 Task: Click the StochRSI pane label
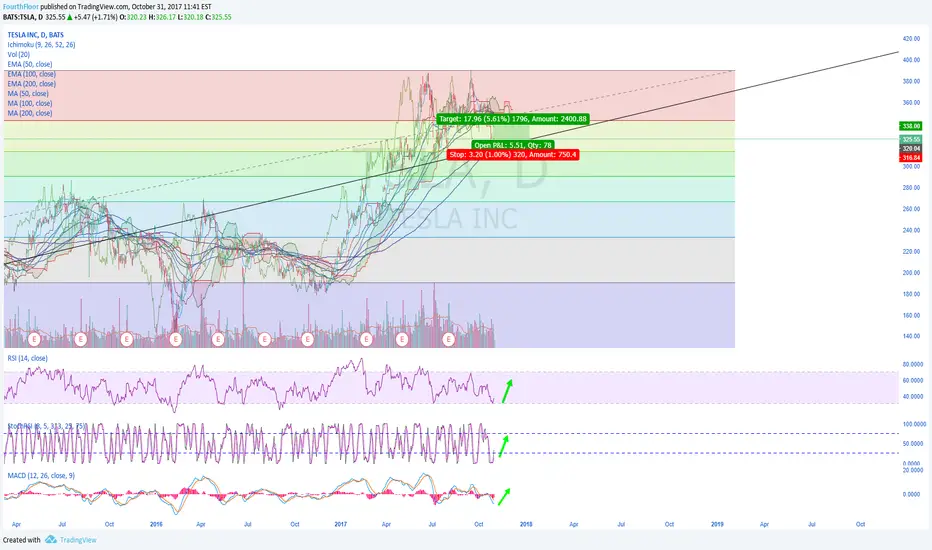[46, 426]
